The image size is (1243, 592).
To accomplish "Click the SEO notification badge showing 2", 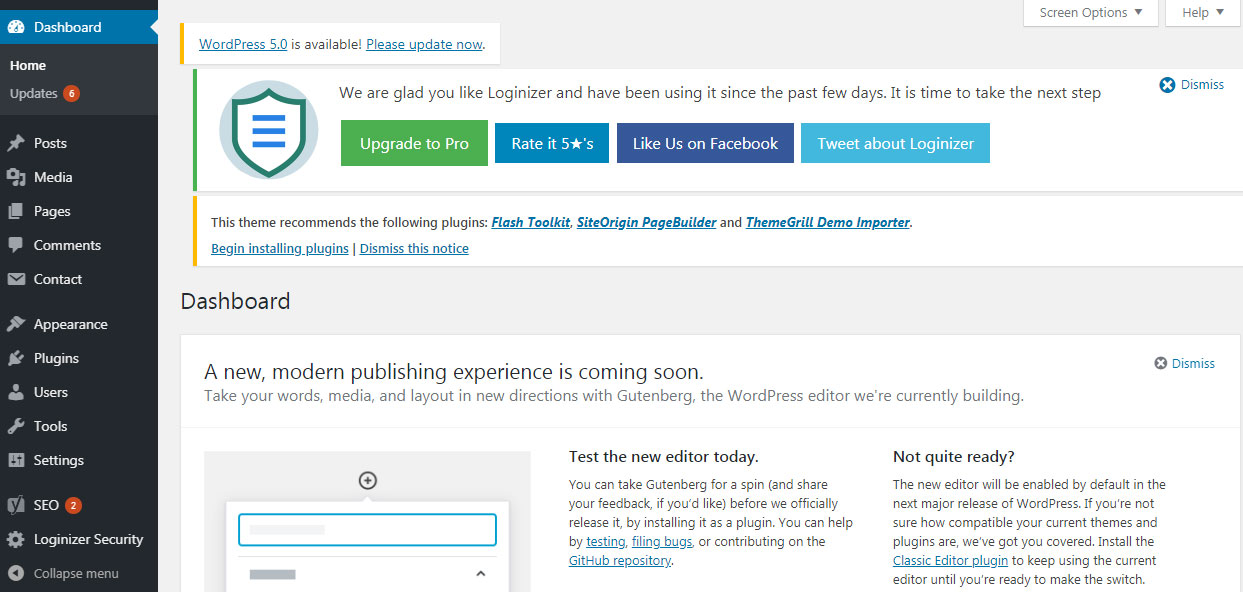I will point(73,505).
